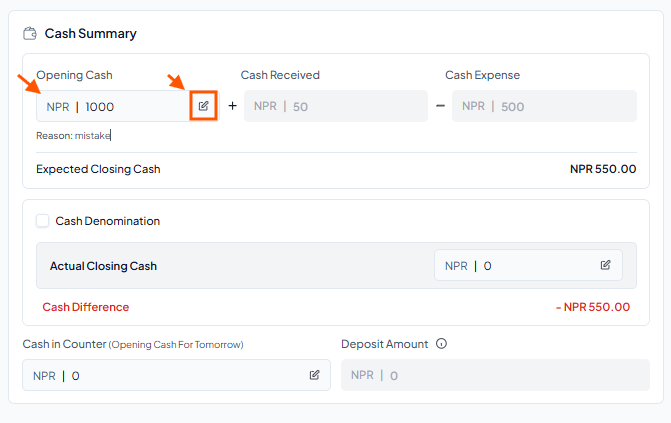Click the red Cash Difference value
This screenshot has height=423, width=671.
[593, 307]
